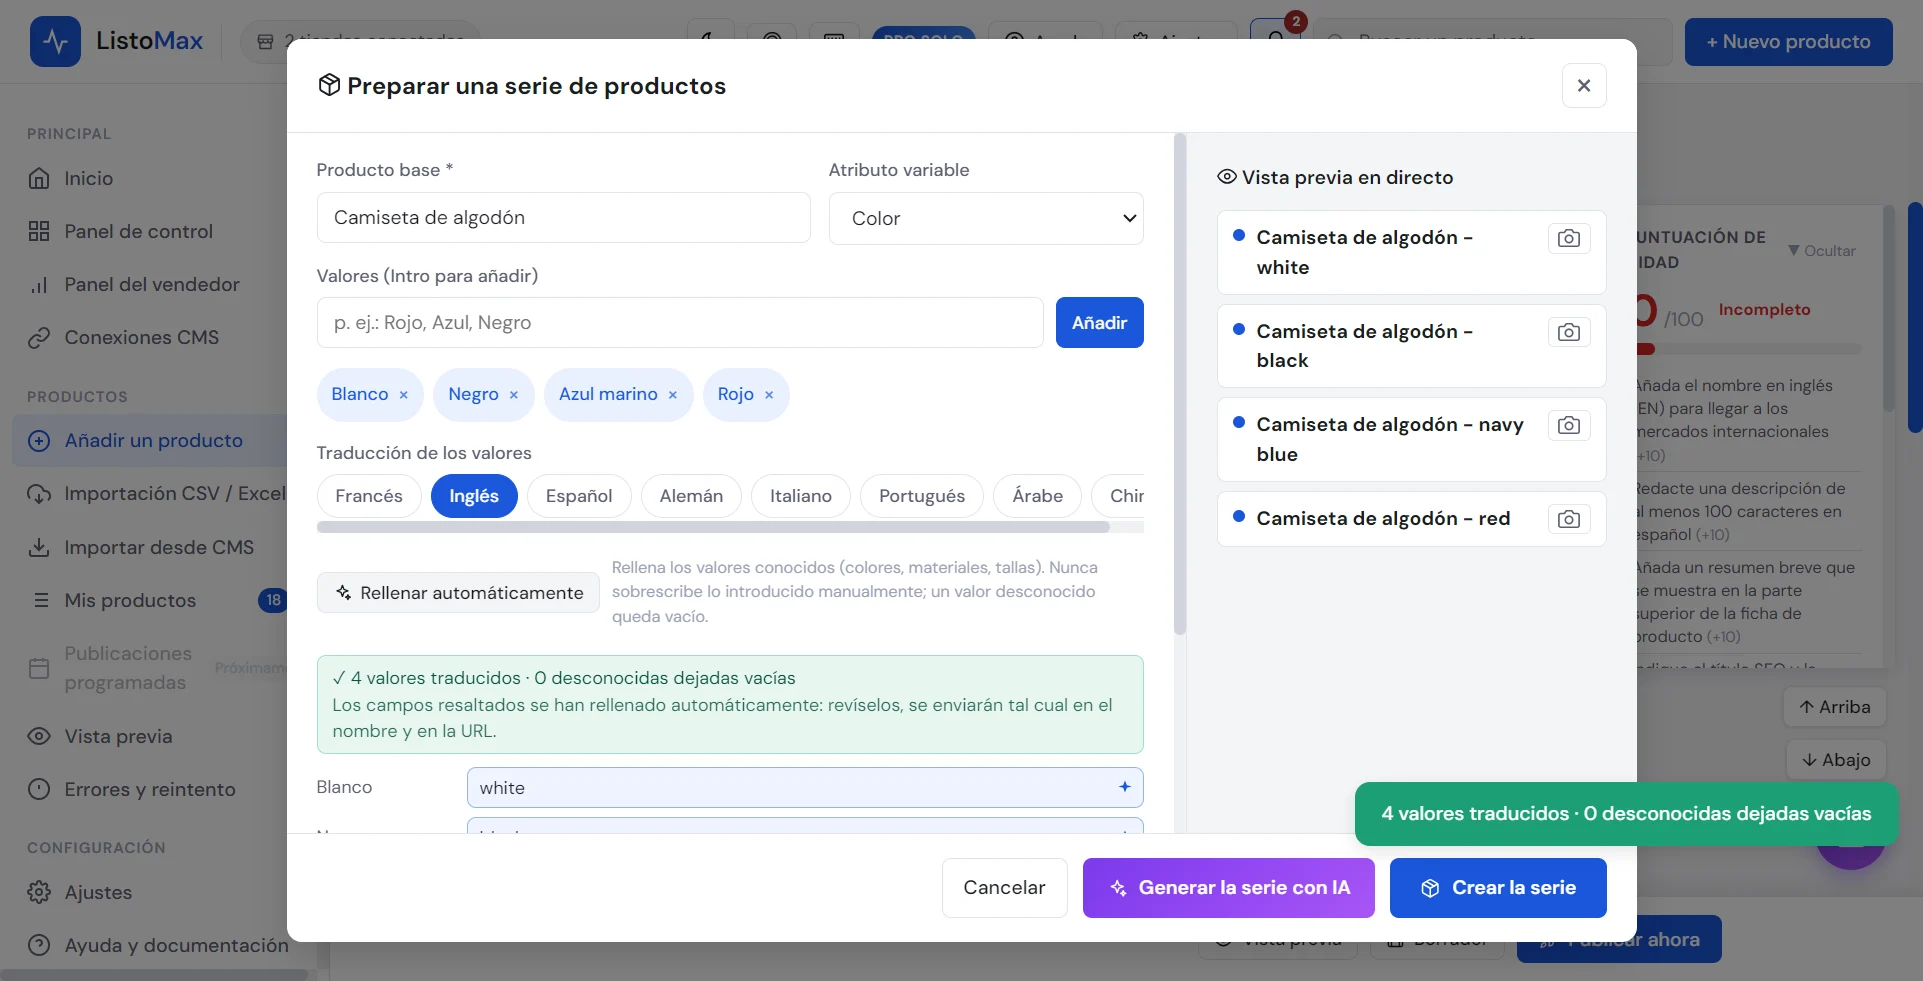This screenshot has width=1923, height=981.
Task: Click + Nuevo producto in the header
Action: click(x=1789, y=42)
